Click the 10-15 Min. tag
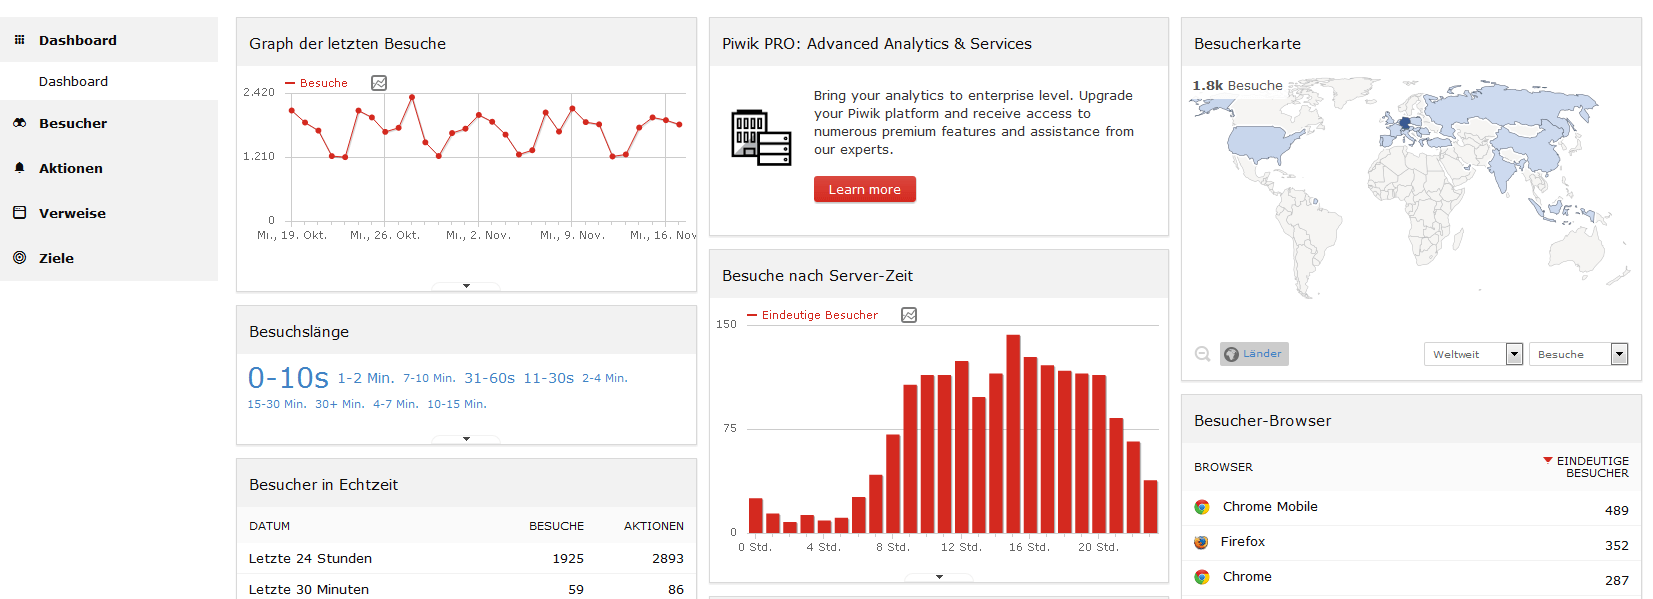Screen dimensions: 1653x599 [x=457, y=404]
